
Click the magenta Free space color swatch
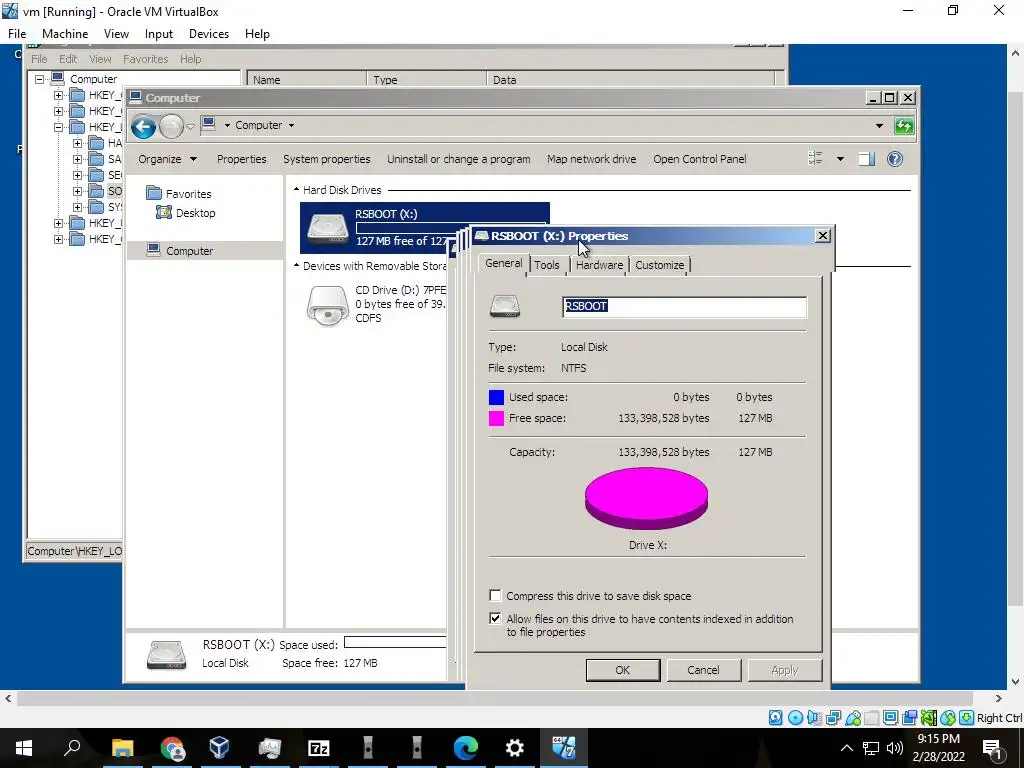[496, 418]
